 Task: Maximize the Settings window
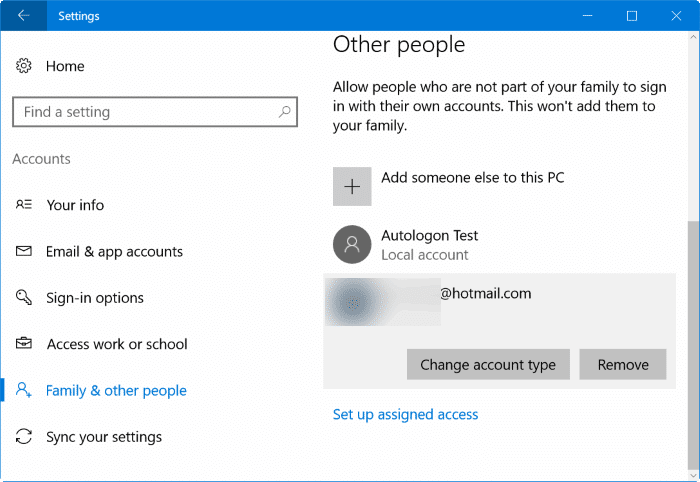coord(632,16)
